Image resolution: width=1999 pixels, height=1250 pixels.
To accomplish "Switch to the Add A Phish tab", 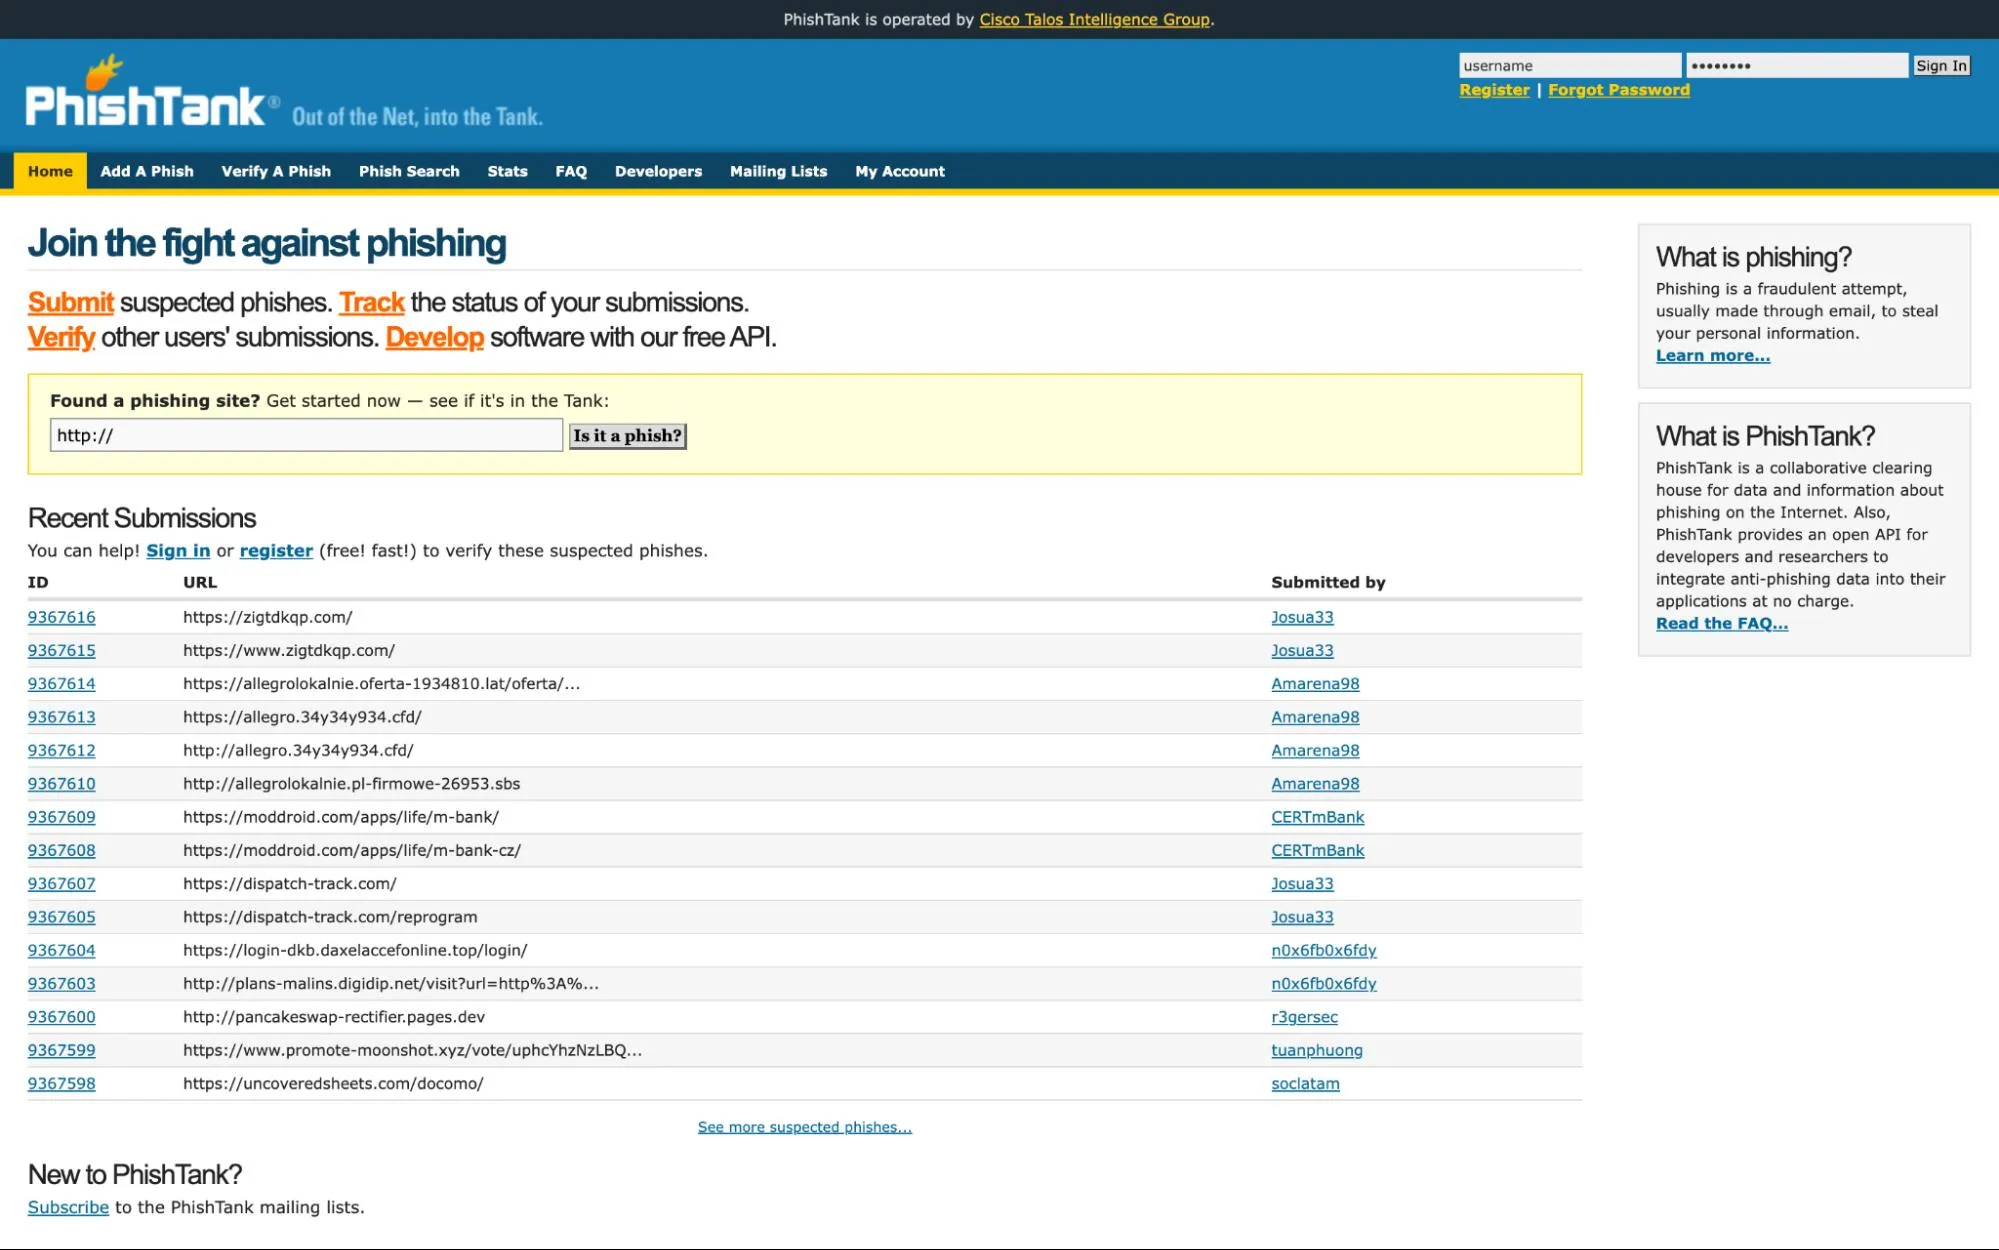I will [x=147, y=171].
